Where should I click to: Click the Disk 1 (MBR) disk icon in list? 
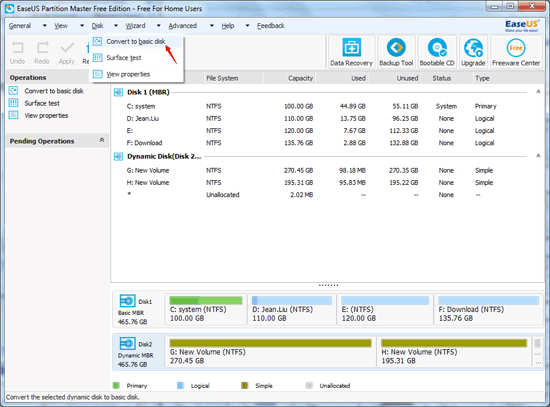tap(119, 92)
